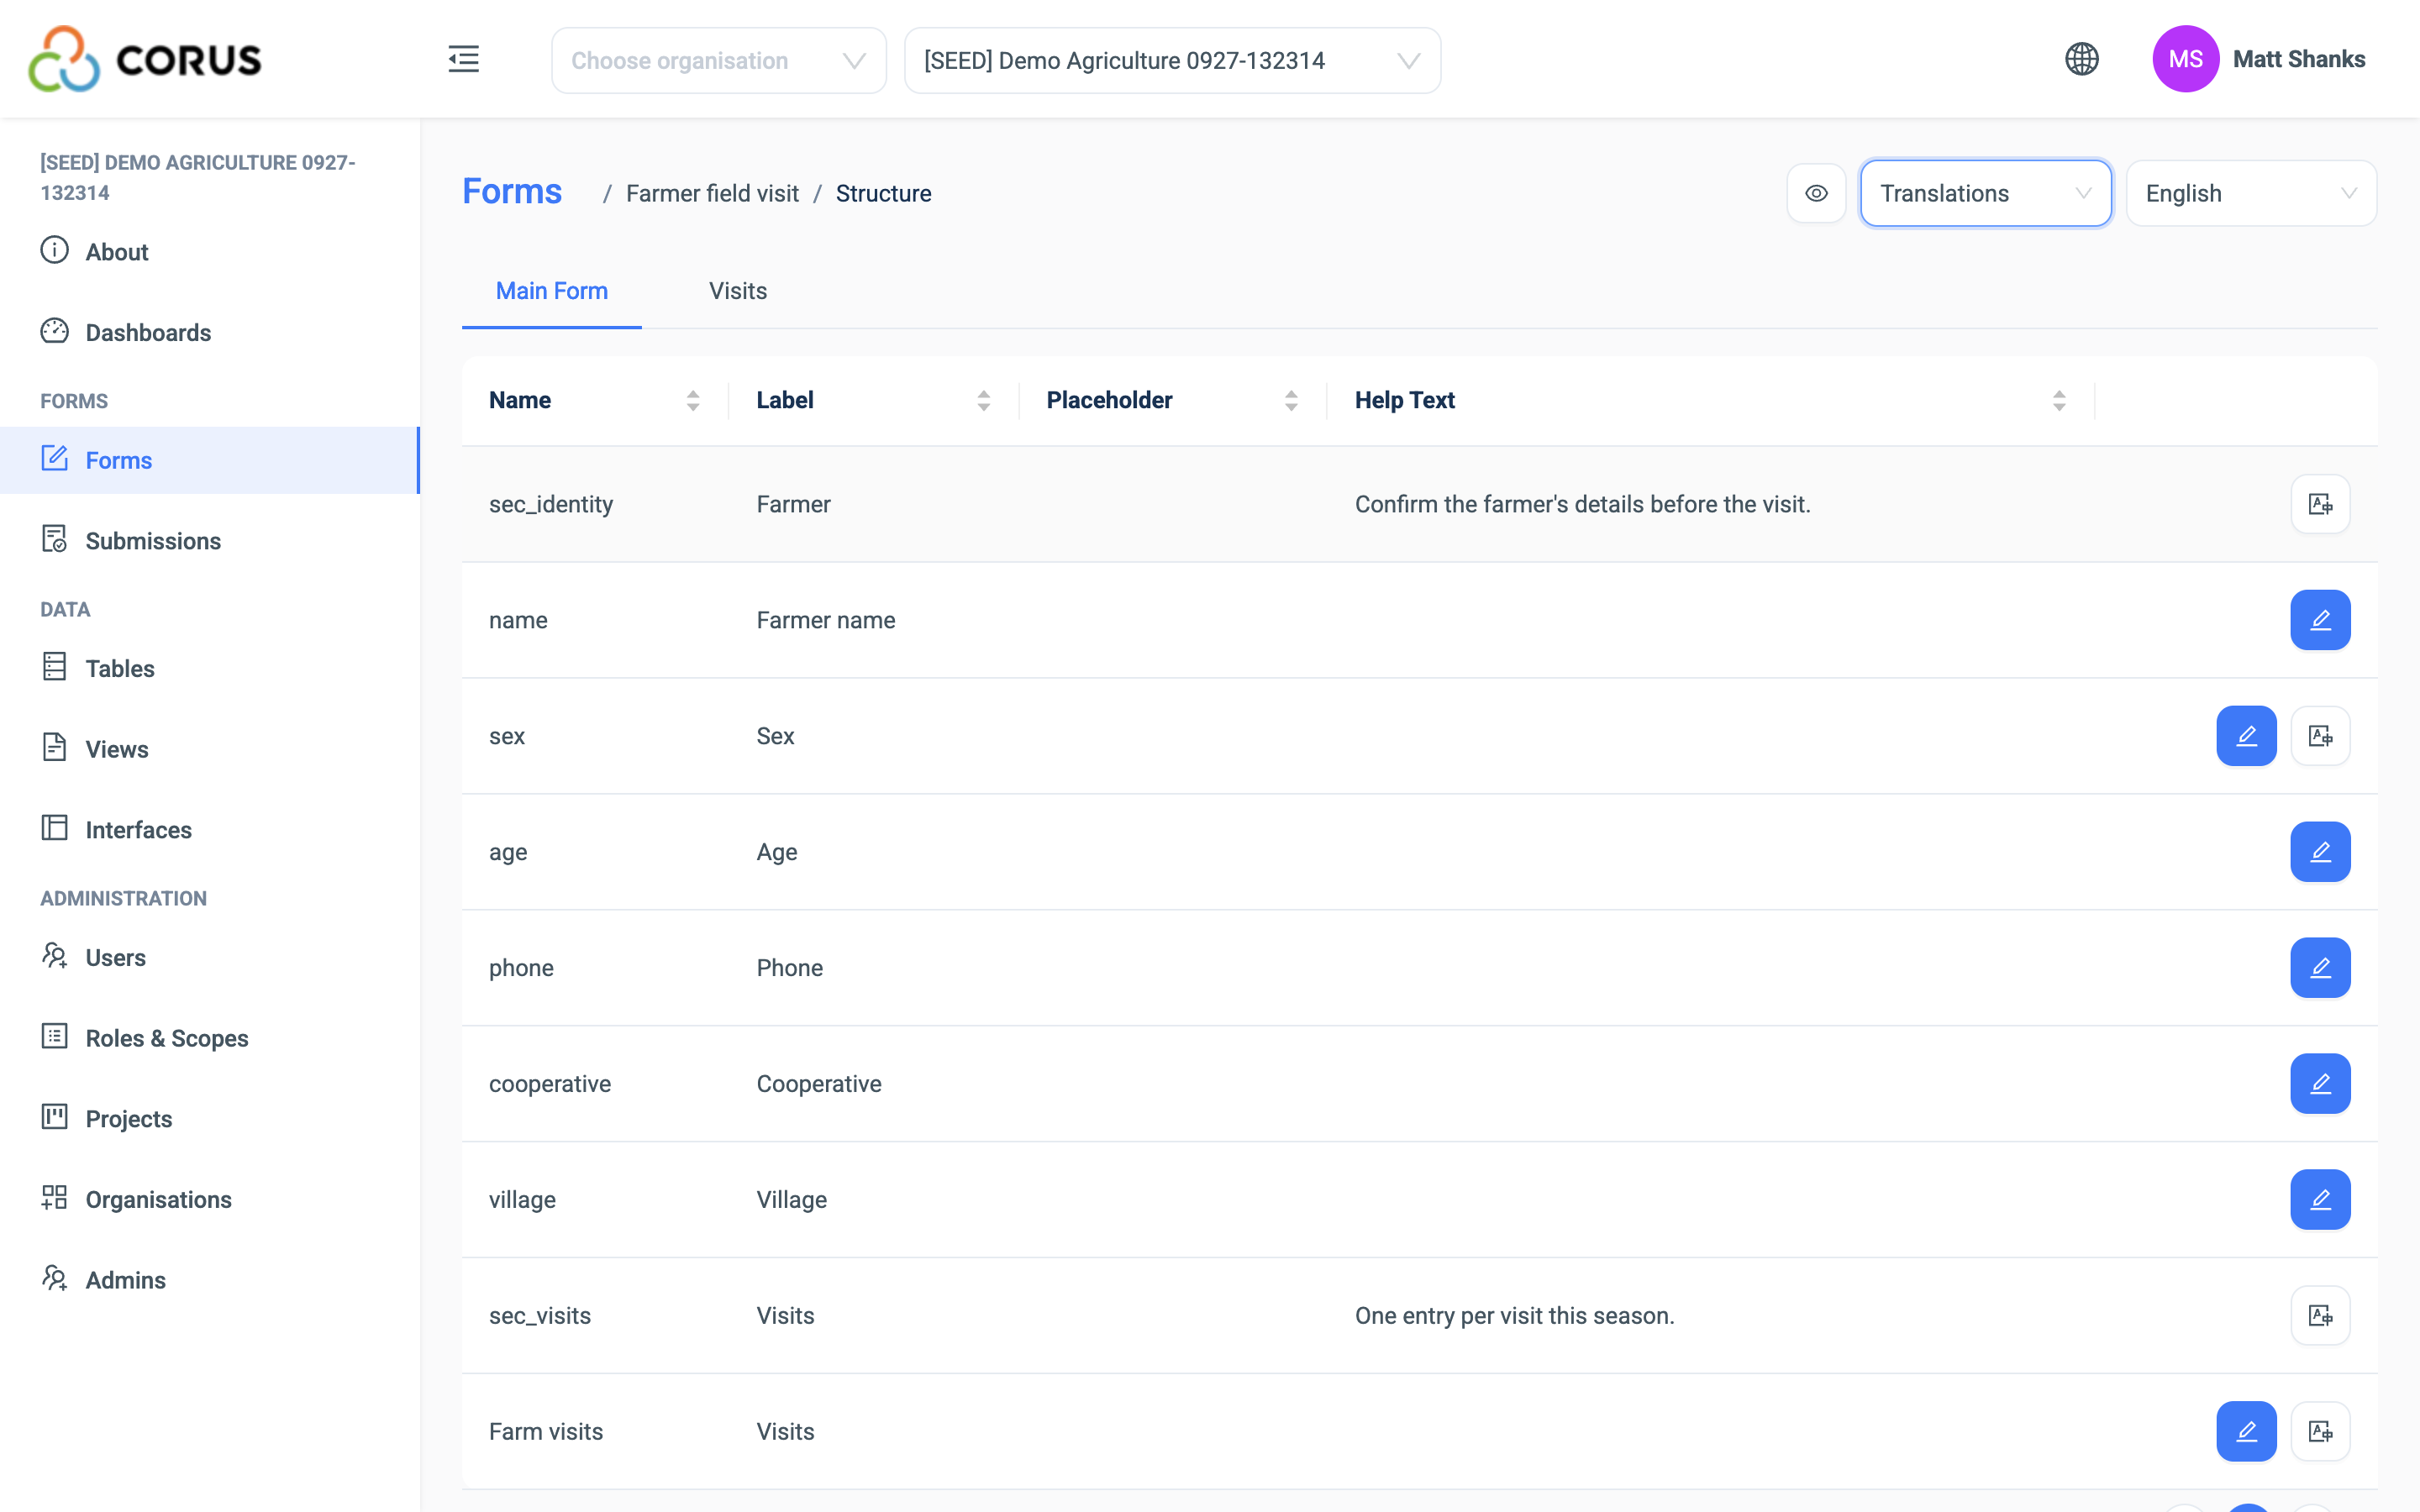Edit the phone field row

[x=2320, y=968]
